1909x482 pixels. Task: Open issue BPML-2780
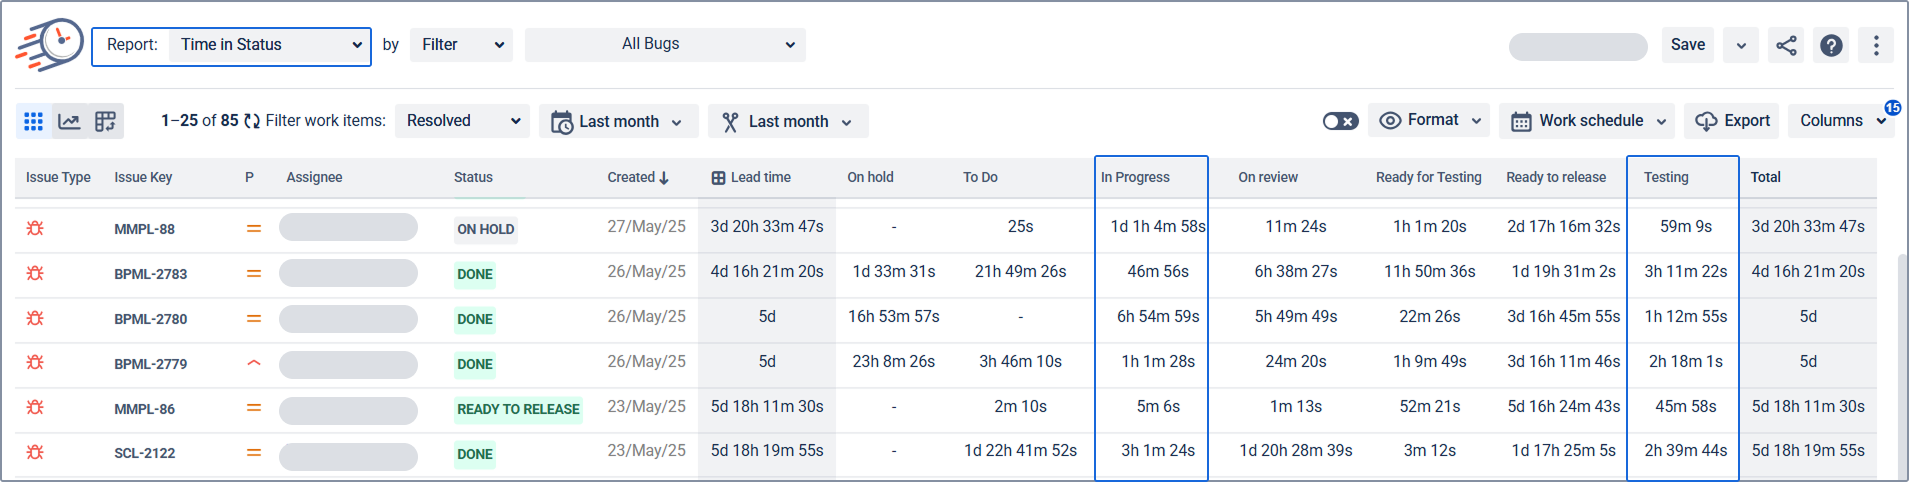pos(150,319)
